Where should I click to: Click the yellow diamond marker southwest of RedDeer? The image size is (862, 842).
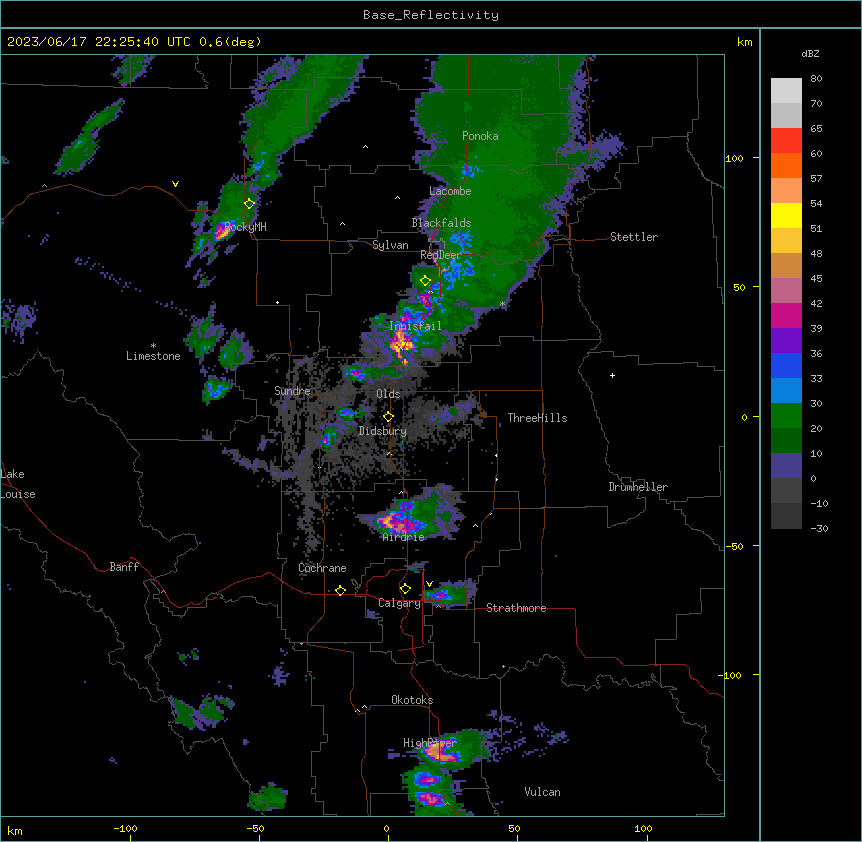click(x=425, y=281)
